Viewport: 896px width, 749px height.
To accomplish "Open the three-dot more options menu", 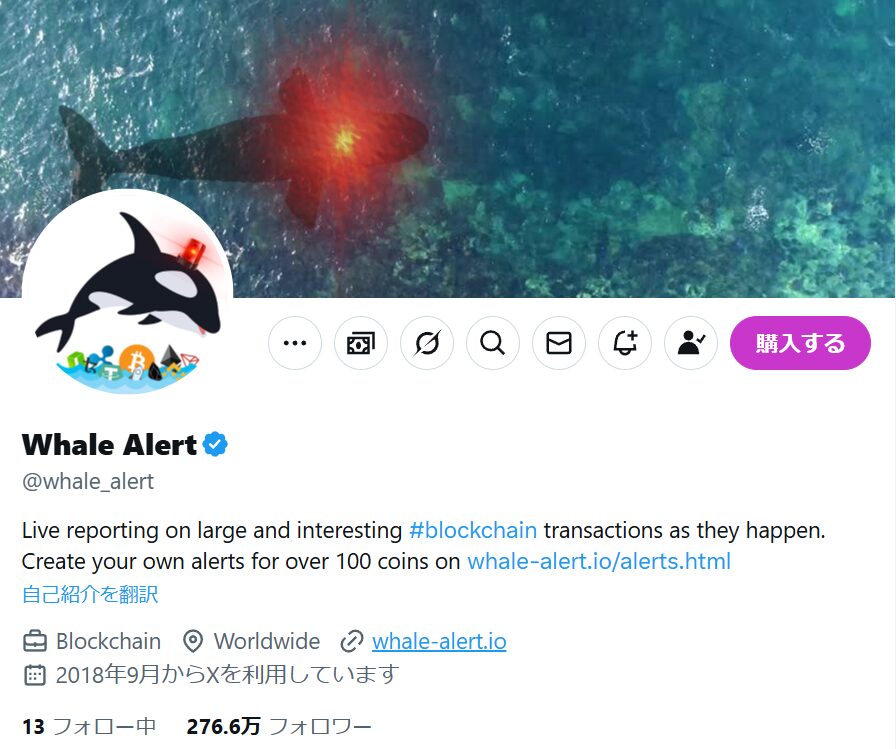I will click(295, 343).
